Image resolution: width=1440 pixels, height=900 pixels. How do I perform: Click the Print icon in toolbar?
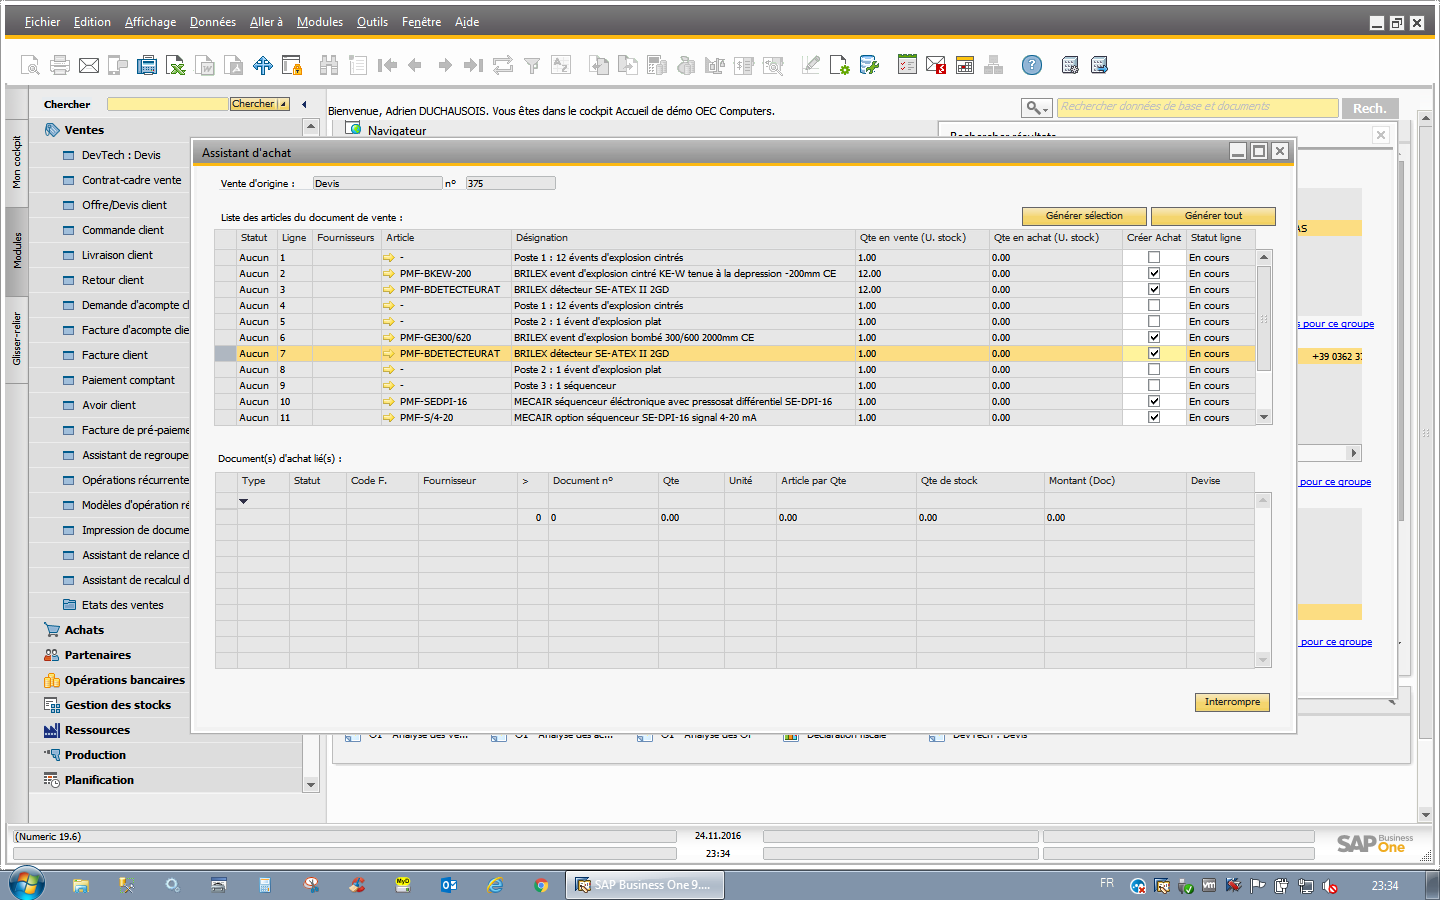(x=60, y=66)
